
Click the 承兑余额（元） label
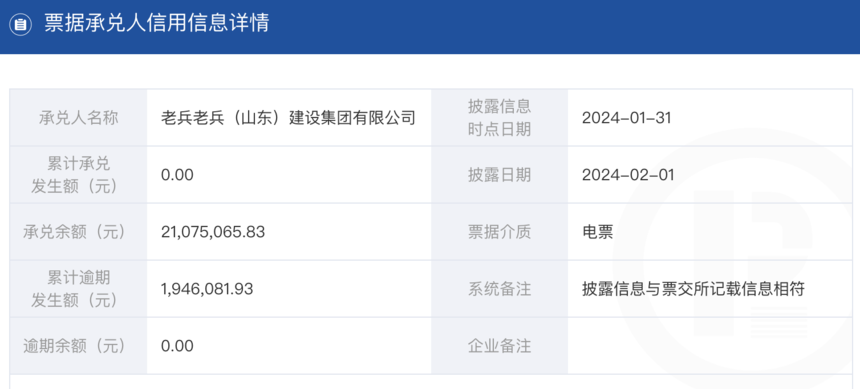(x=74, y=232)
